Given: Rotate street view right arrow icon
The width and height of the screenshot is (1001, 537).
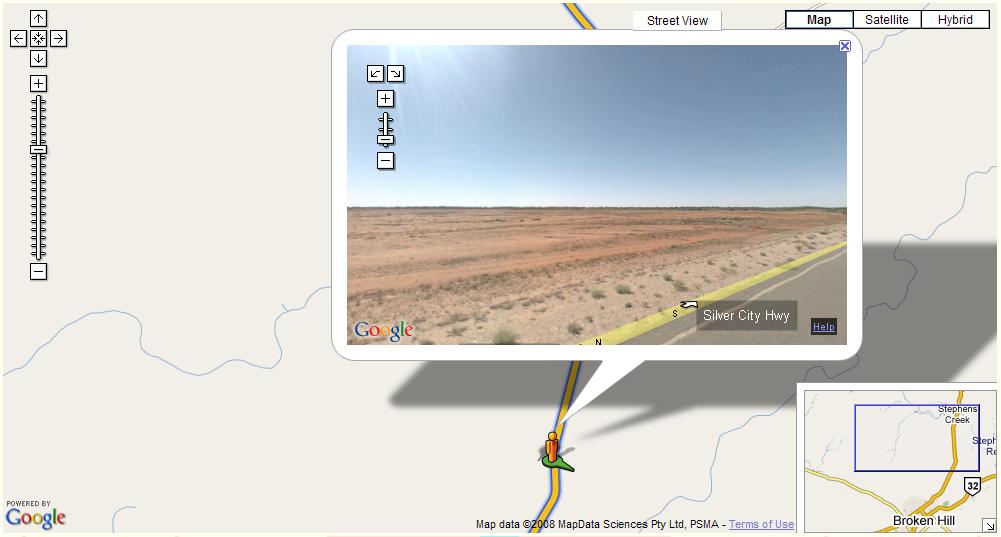Looking at the screenshot, I should point(396,73).
